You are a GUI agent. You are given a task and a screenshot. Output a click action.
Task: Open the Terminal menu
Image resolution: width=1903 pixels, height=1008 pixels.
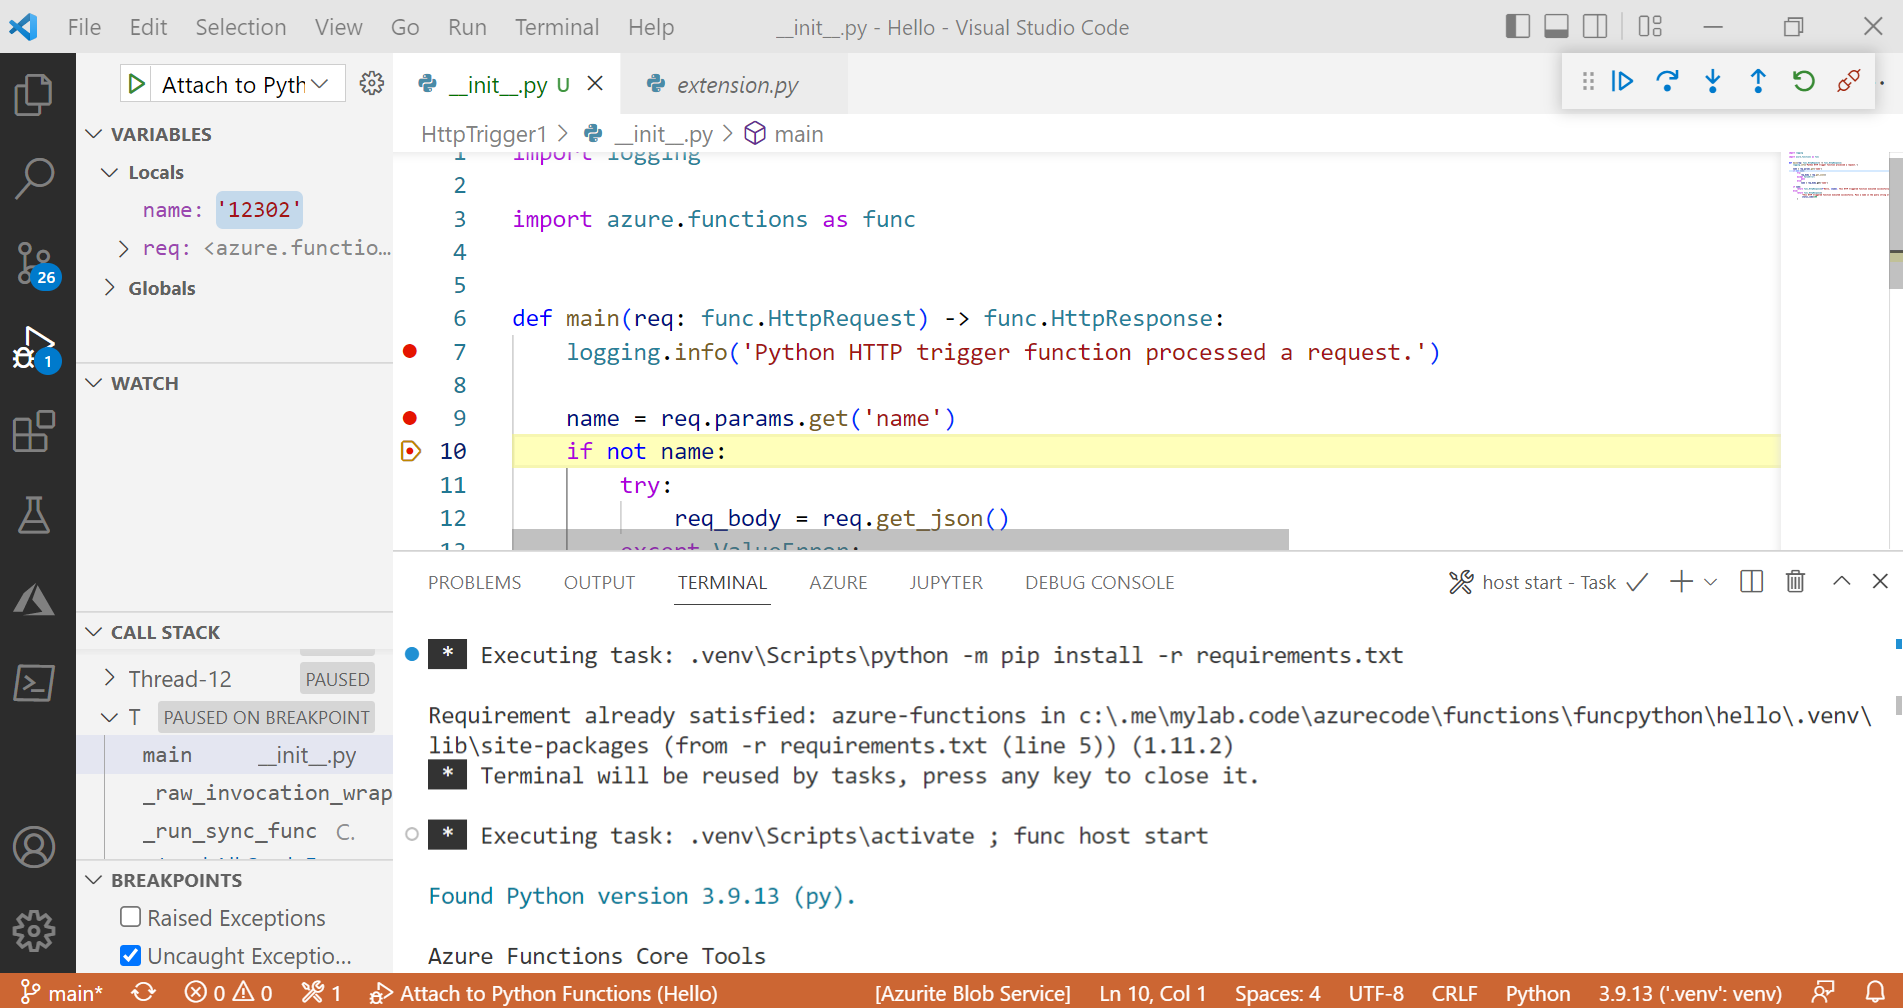557,27
